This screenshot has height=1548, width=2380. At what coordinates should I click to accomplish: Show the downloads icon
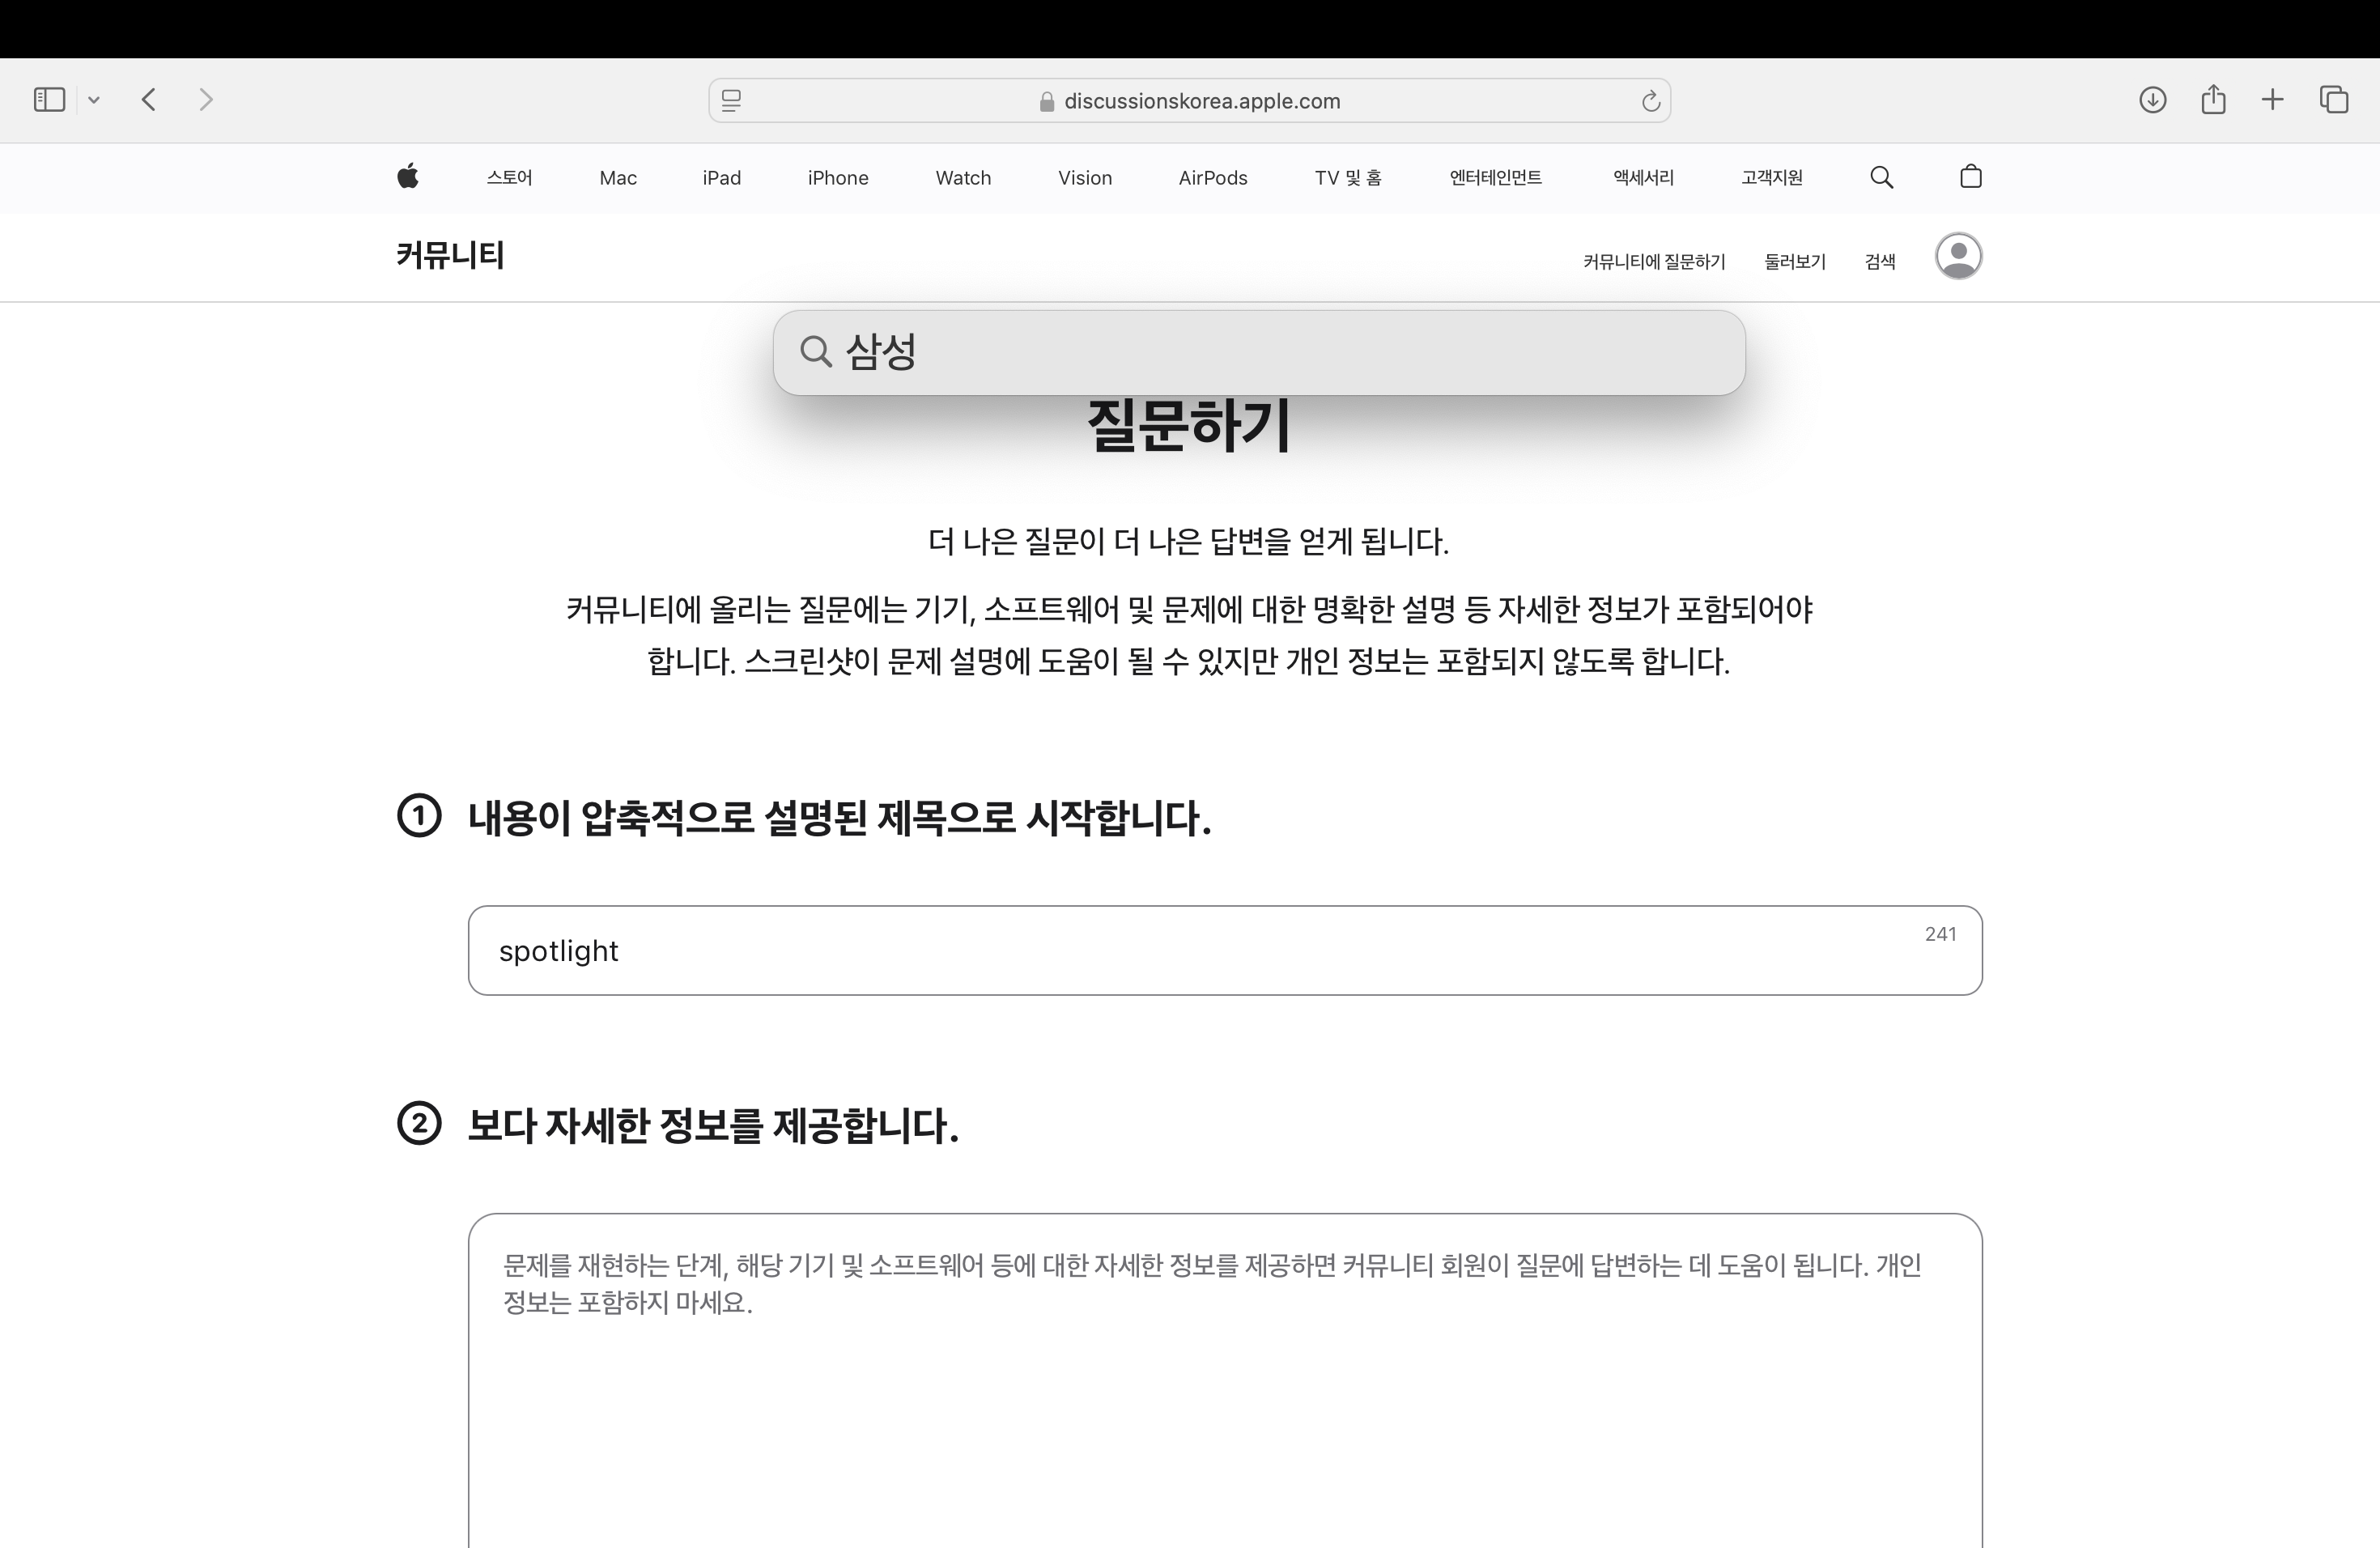tap(2152, 100)
